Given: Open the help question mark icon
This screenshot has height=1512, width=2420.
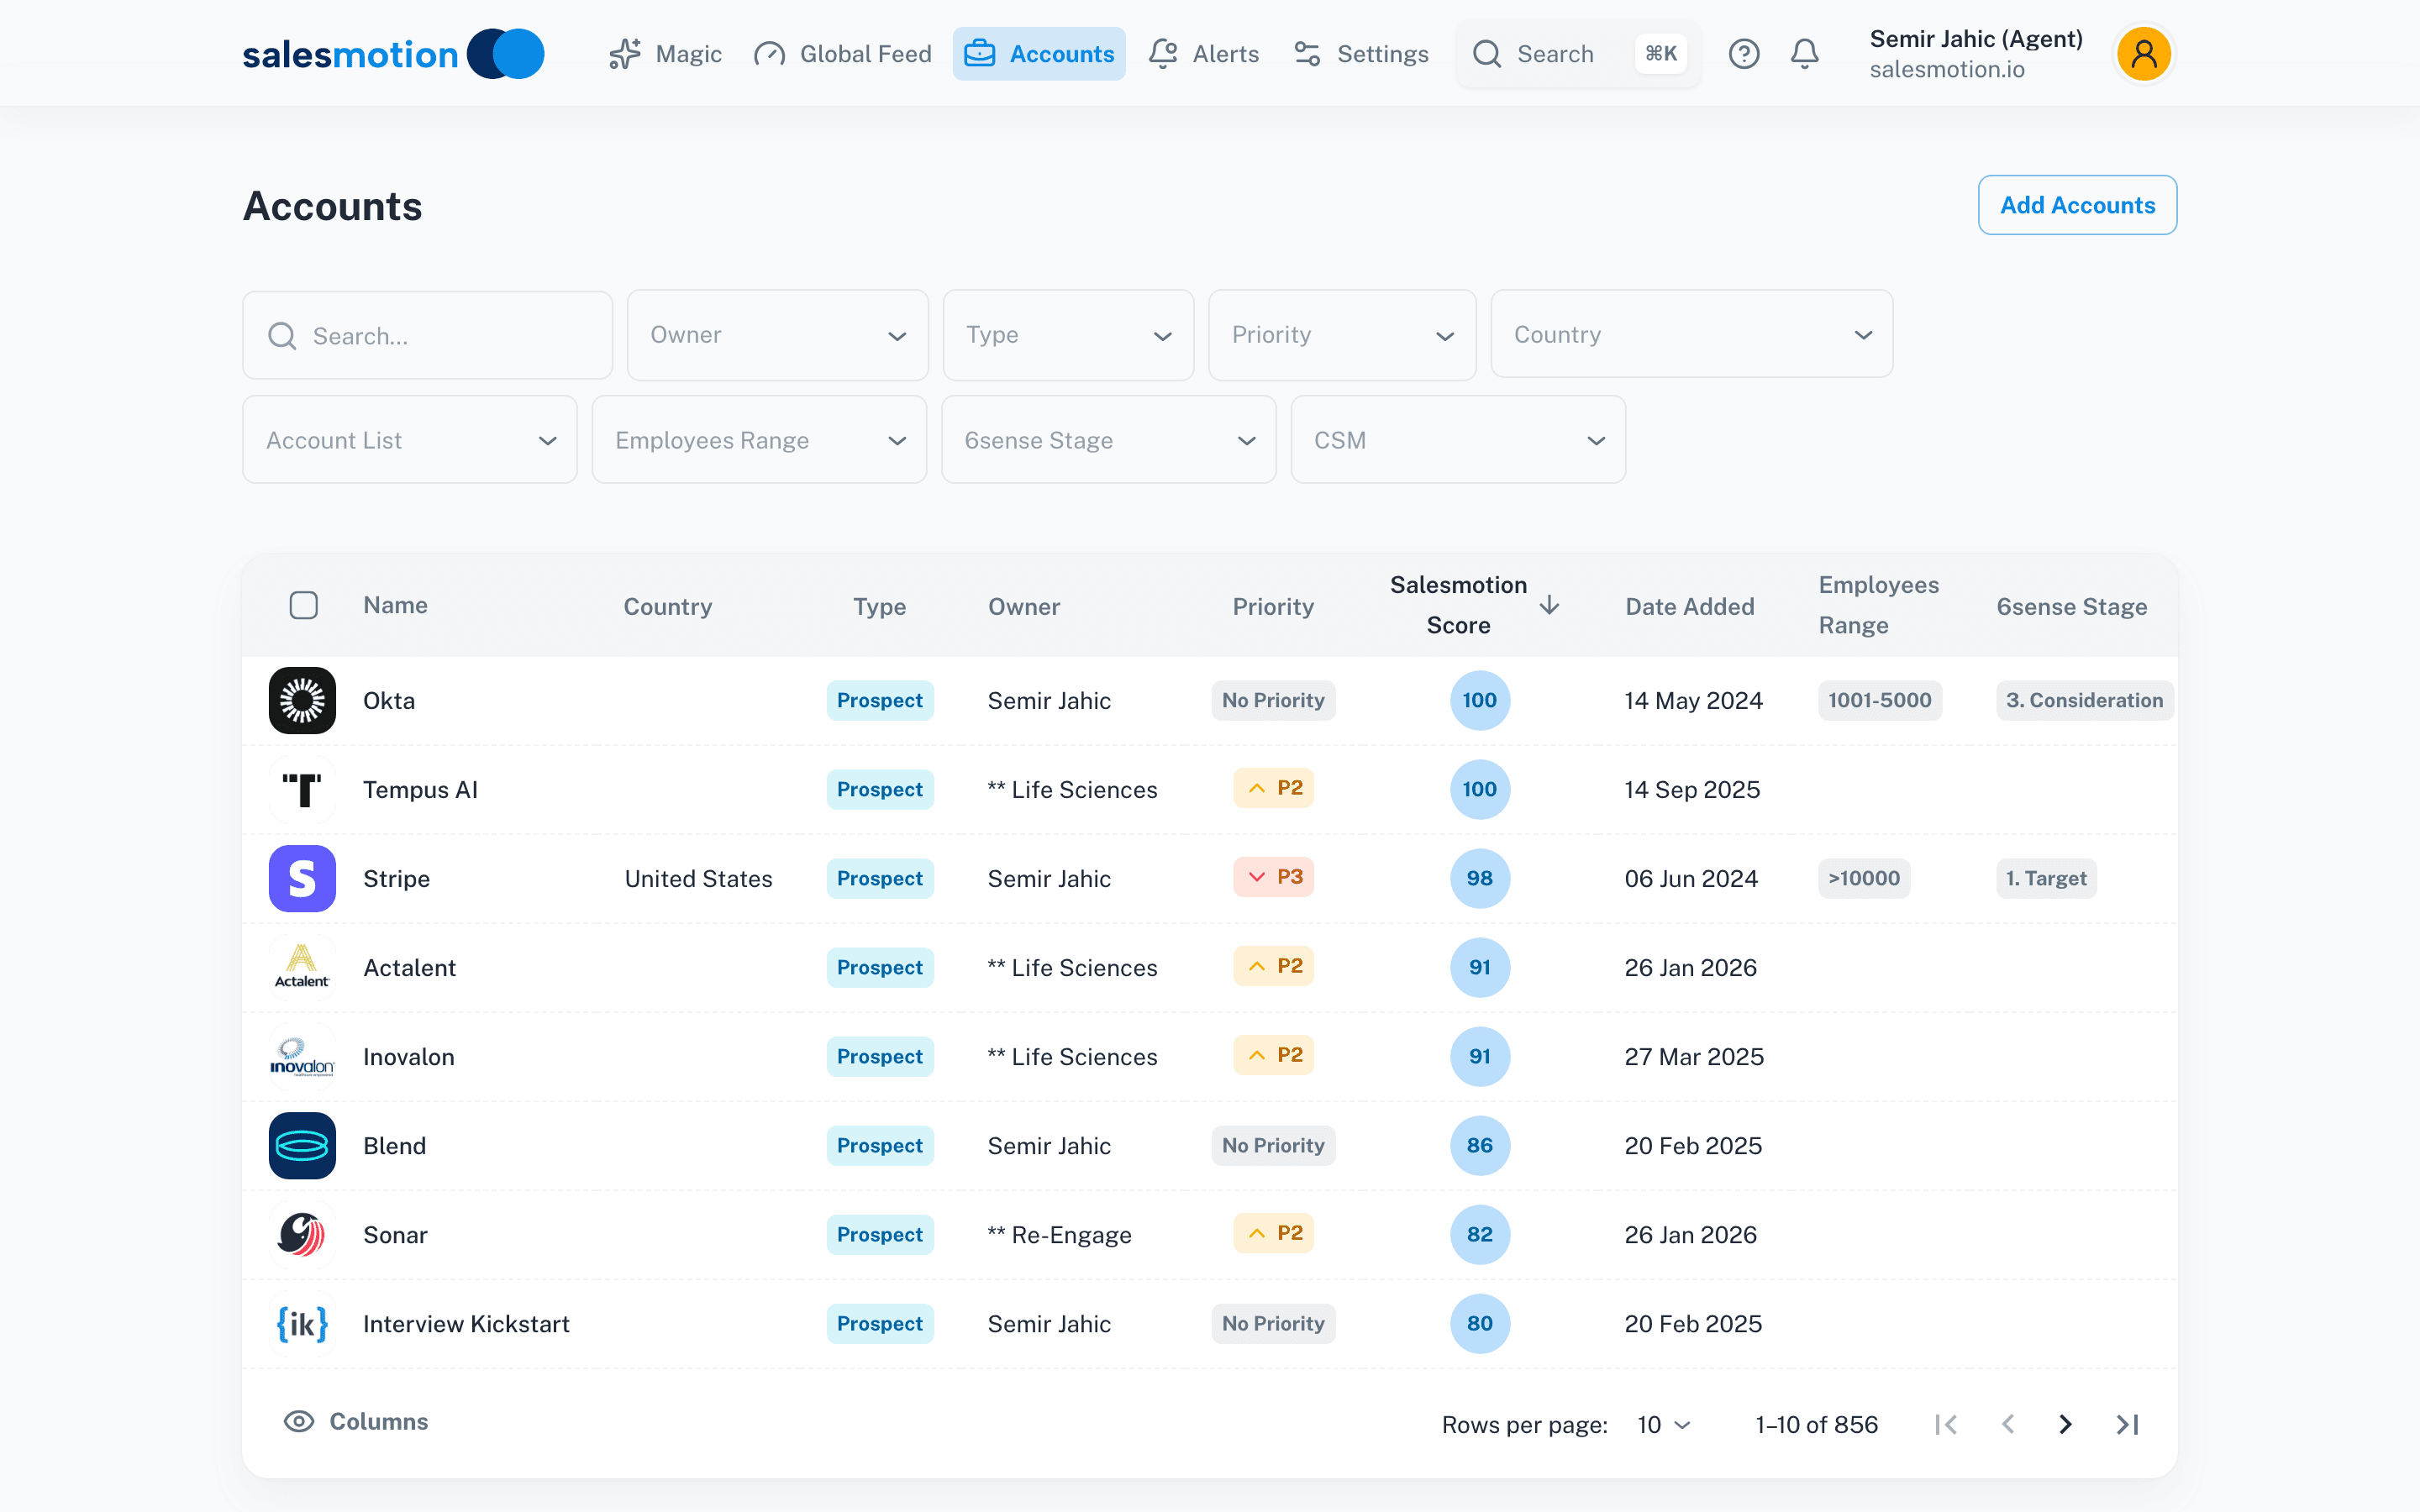Looking at the screenshot, I should click(x=1743, y=54).
